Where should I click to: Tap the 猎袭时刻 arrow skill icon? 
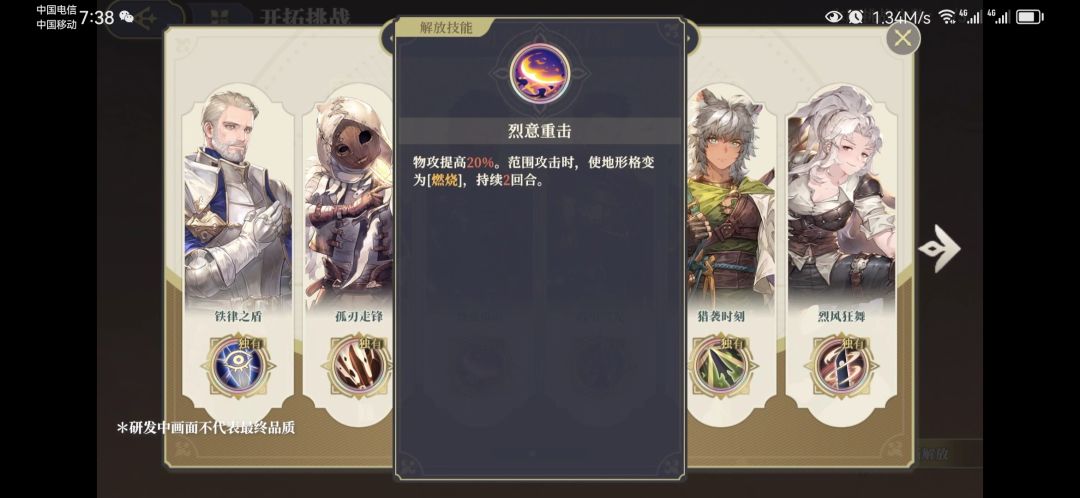pyautogui.click(x=720, y=365)
